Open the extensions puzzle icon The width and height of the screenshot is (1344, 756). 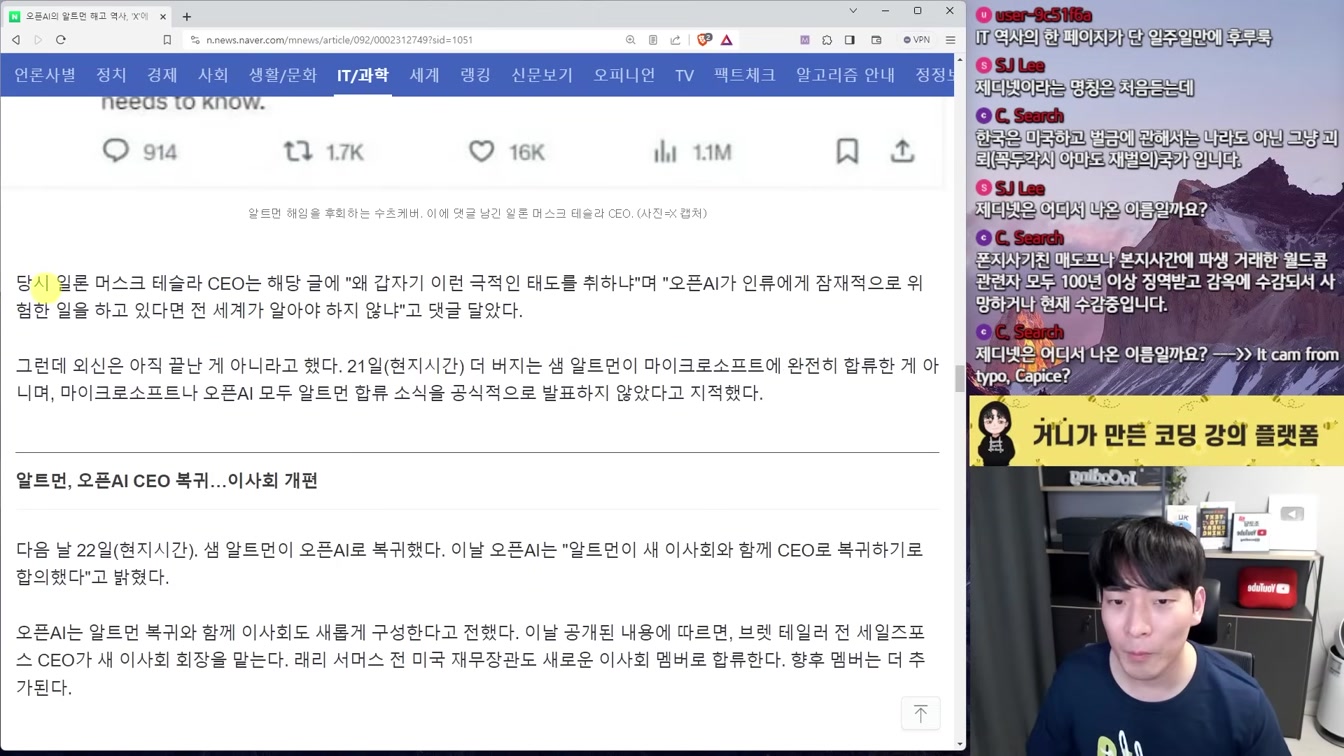[x=827, y=40]
